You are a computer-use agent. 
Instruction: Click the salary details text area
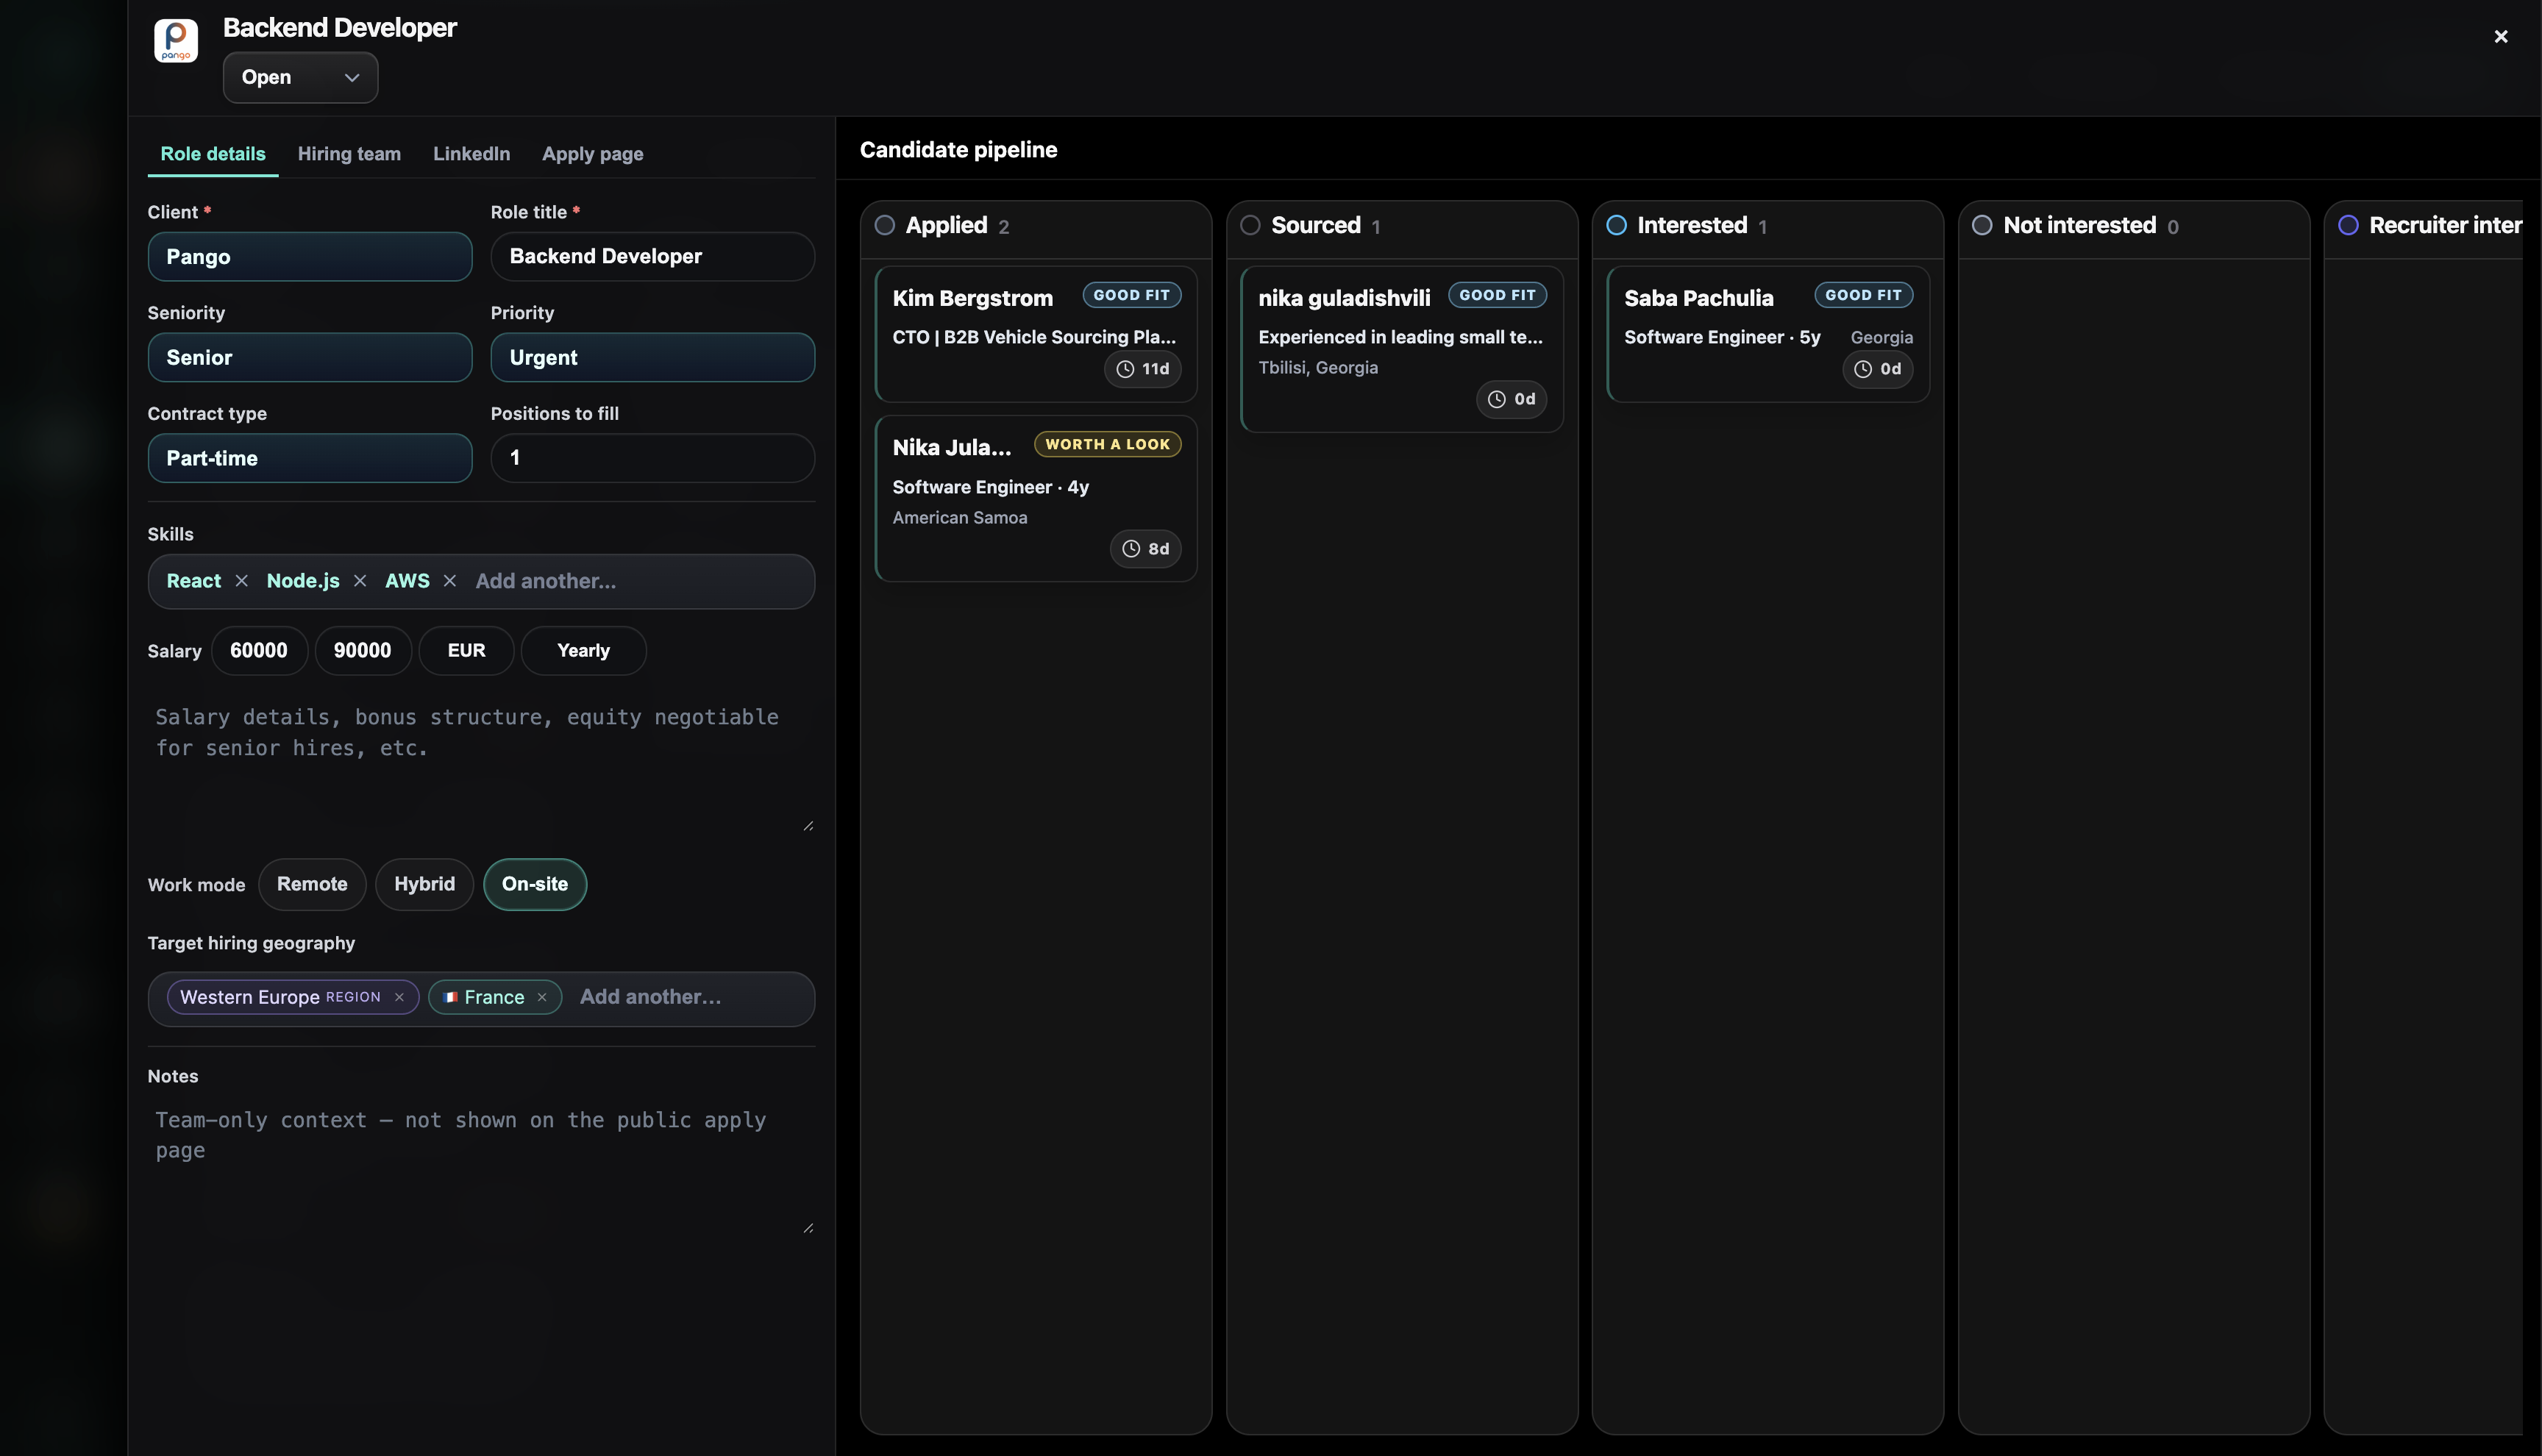pos(481,764)
